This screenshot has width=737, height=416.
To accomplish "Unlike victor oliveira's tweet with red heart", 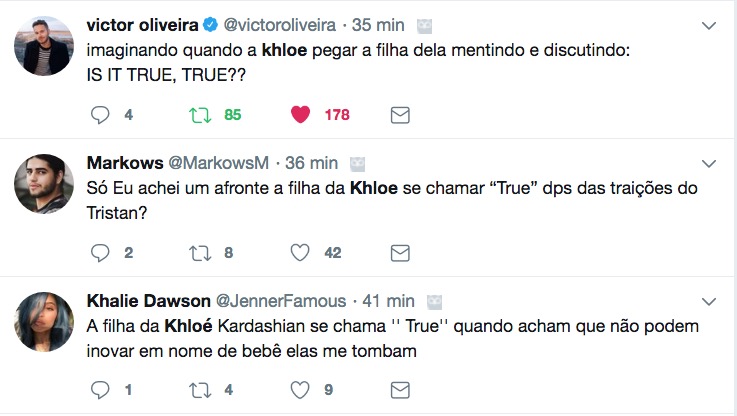I will pyautogui.click(x=300, y=115).
